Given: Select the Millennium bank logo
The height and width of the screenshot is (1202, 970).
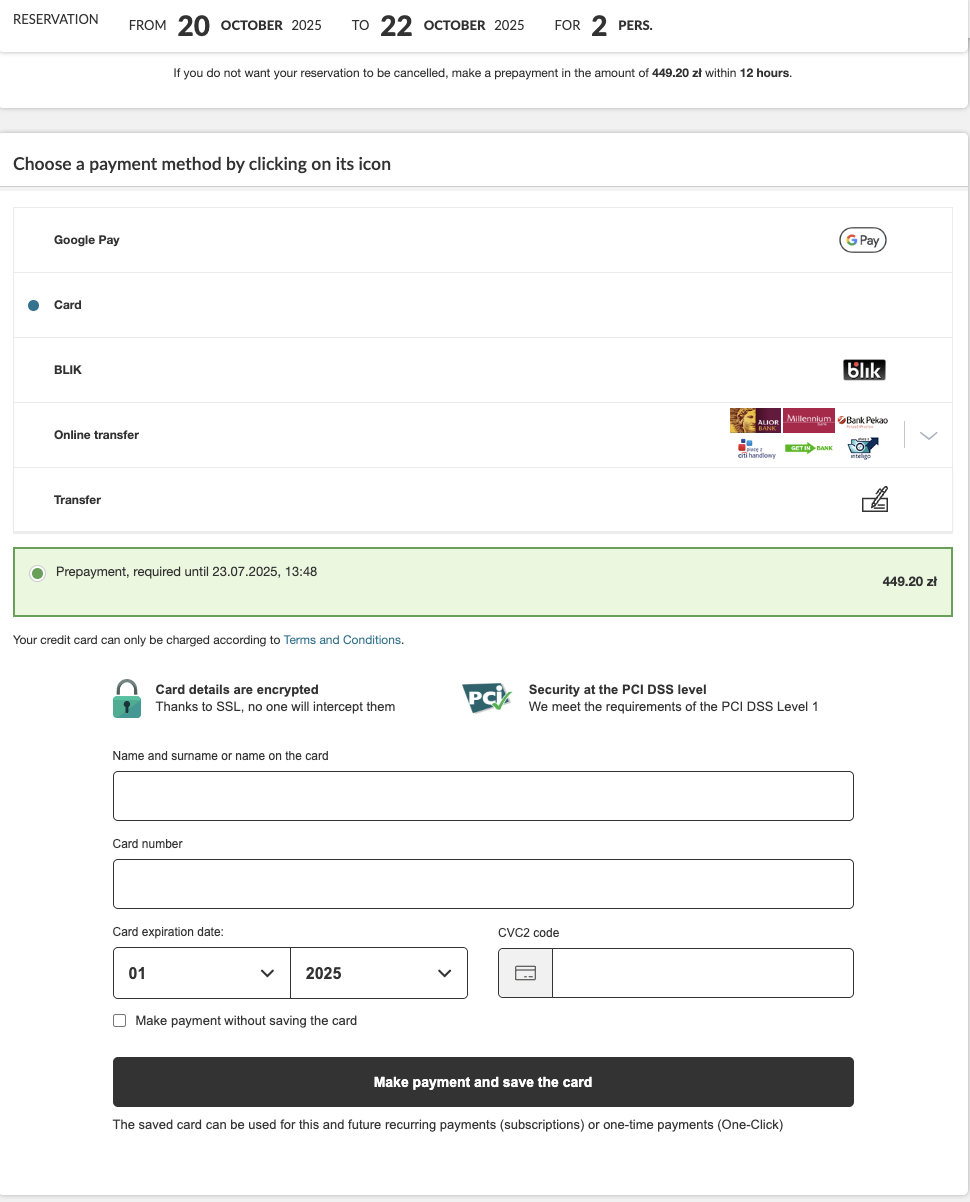Looking at the screenshot, I should click(x=808, y=420).
